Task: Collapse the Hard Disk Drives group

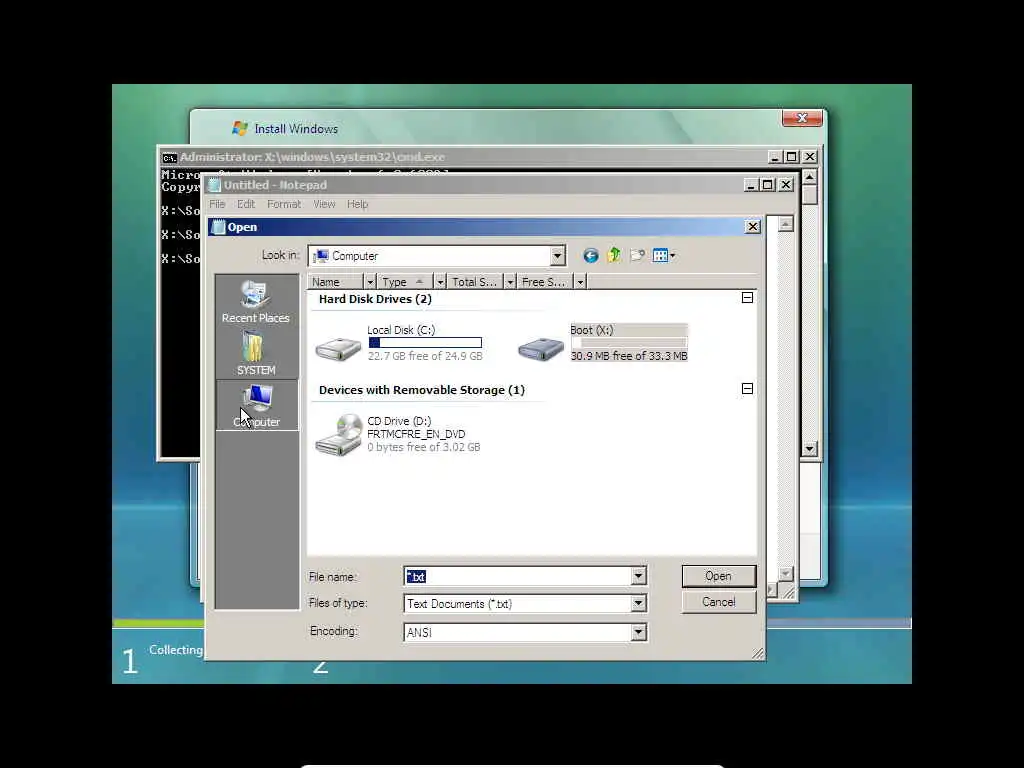Action: pyautogui.click(x=748, y=298)
